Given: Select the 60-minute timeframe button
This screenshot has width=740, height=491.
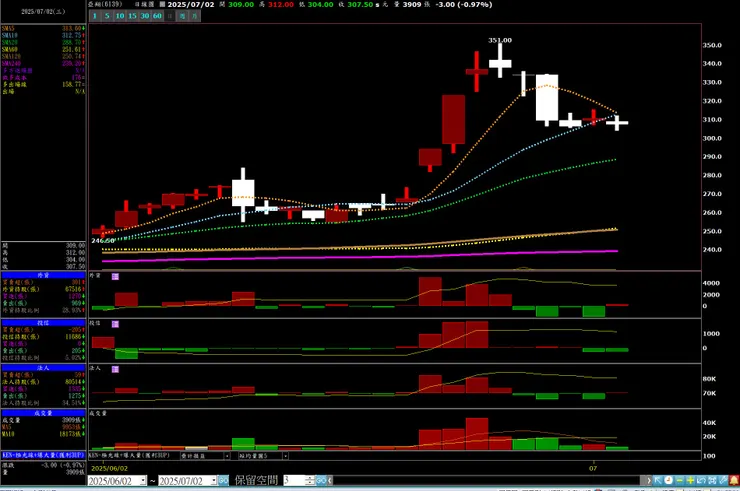Looking at the screenshot, I should pos(157,16).
